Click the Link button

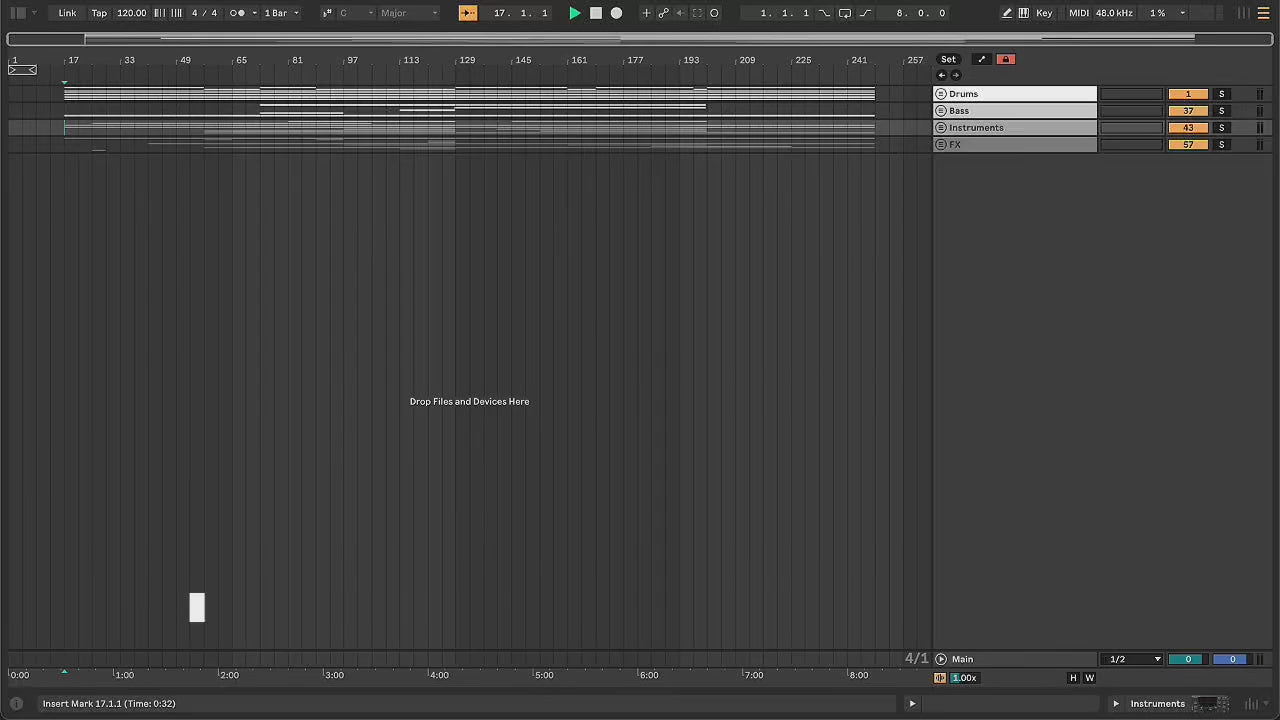coord(67,13)
